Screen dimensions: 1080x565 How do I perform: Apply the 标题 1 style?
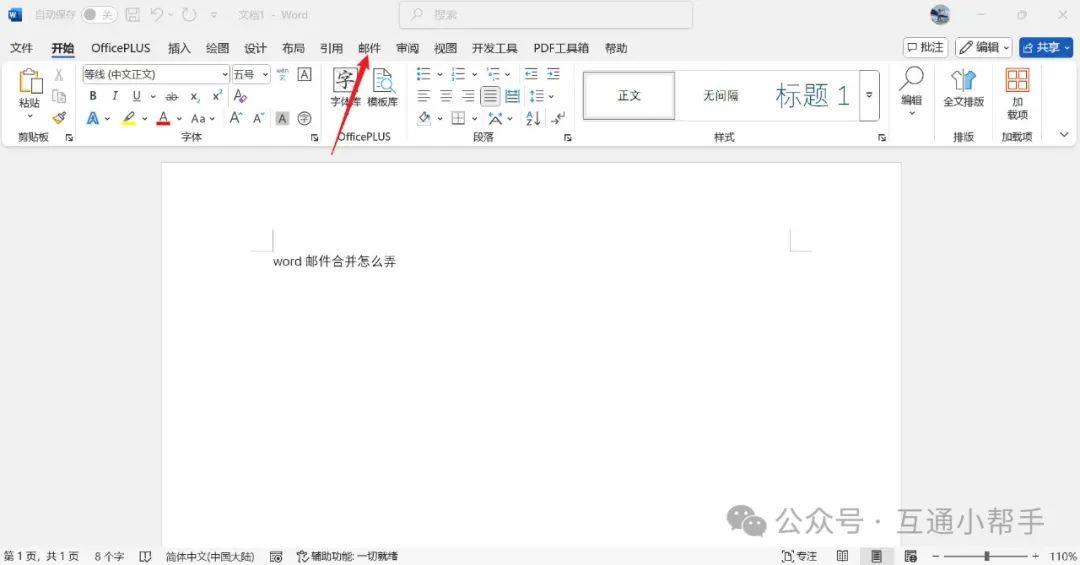click(811, 96)
